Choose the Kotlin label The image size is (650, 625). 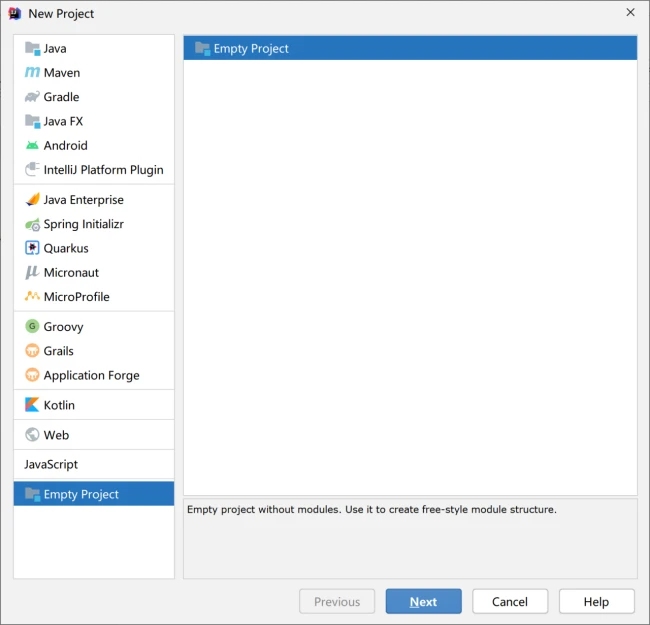point(59,405)
